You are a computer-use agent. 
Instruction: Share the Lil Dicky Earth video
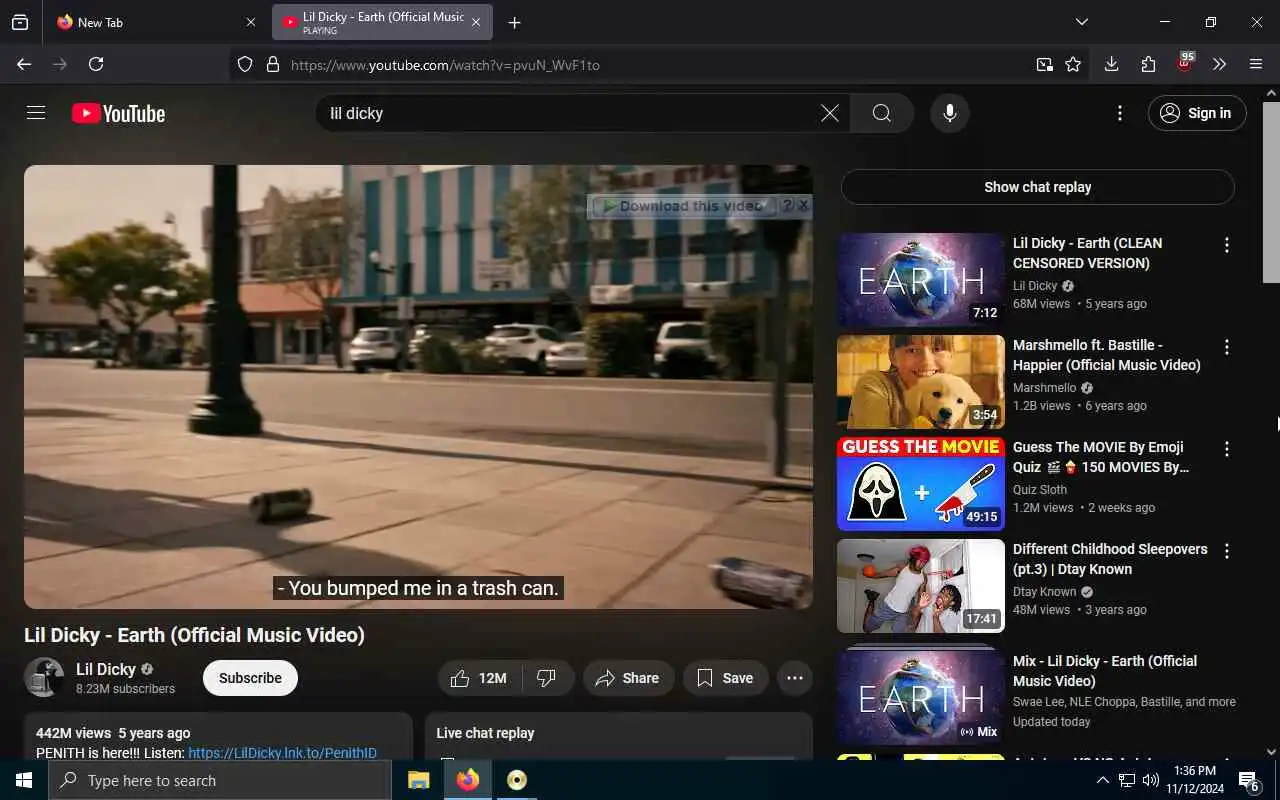point(628,678)
